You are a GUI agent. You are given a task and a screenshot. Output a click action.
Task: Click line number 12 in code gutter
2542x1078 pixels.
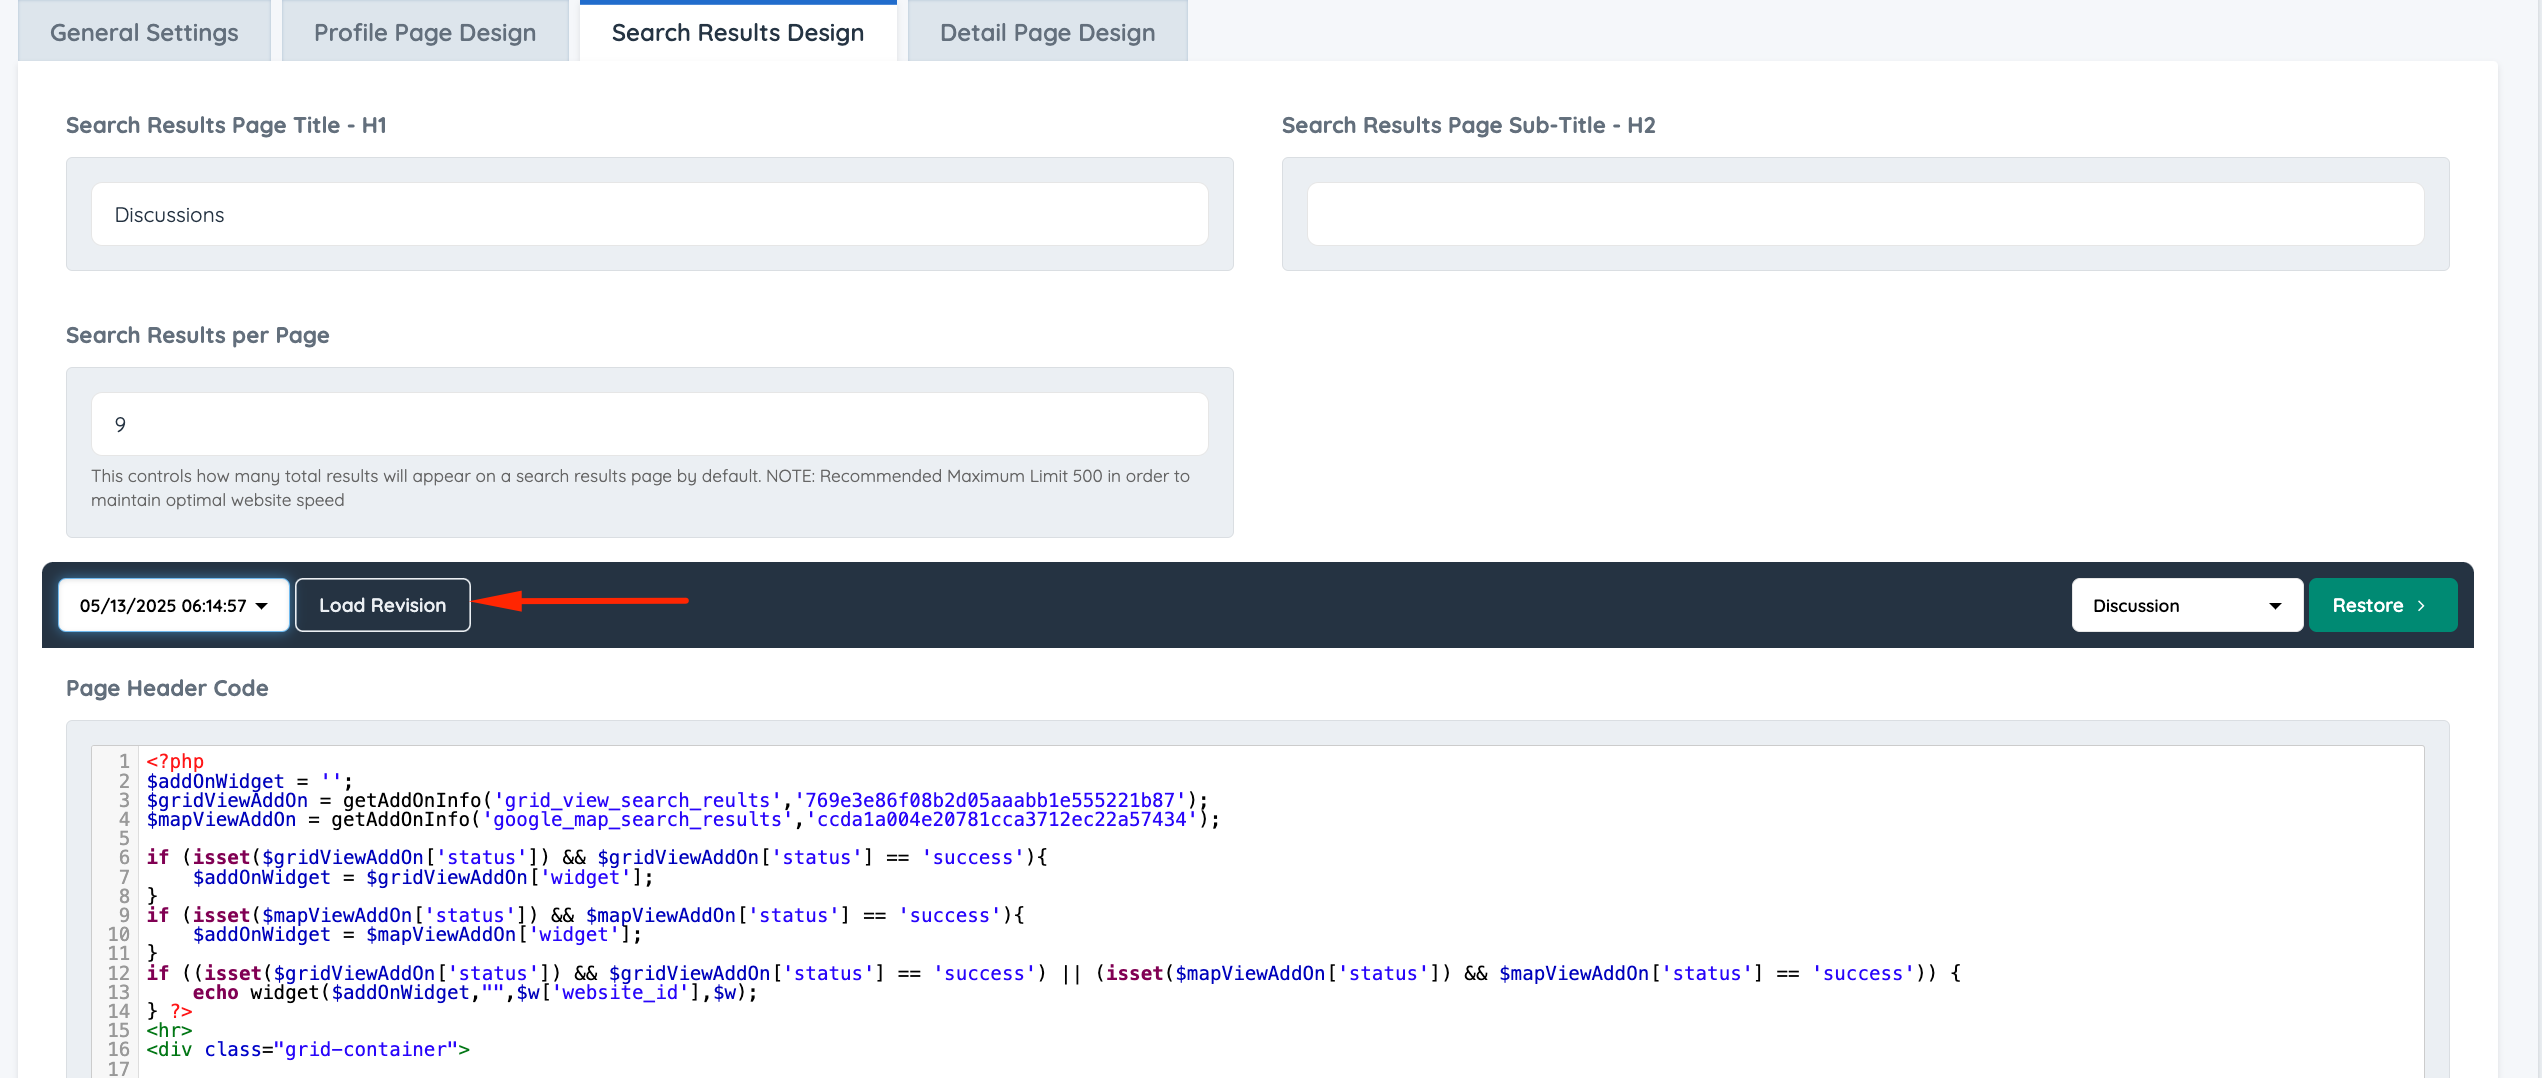pyautogui.click(x=119, y=973)
